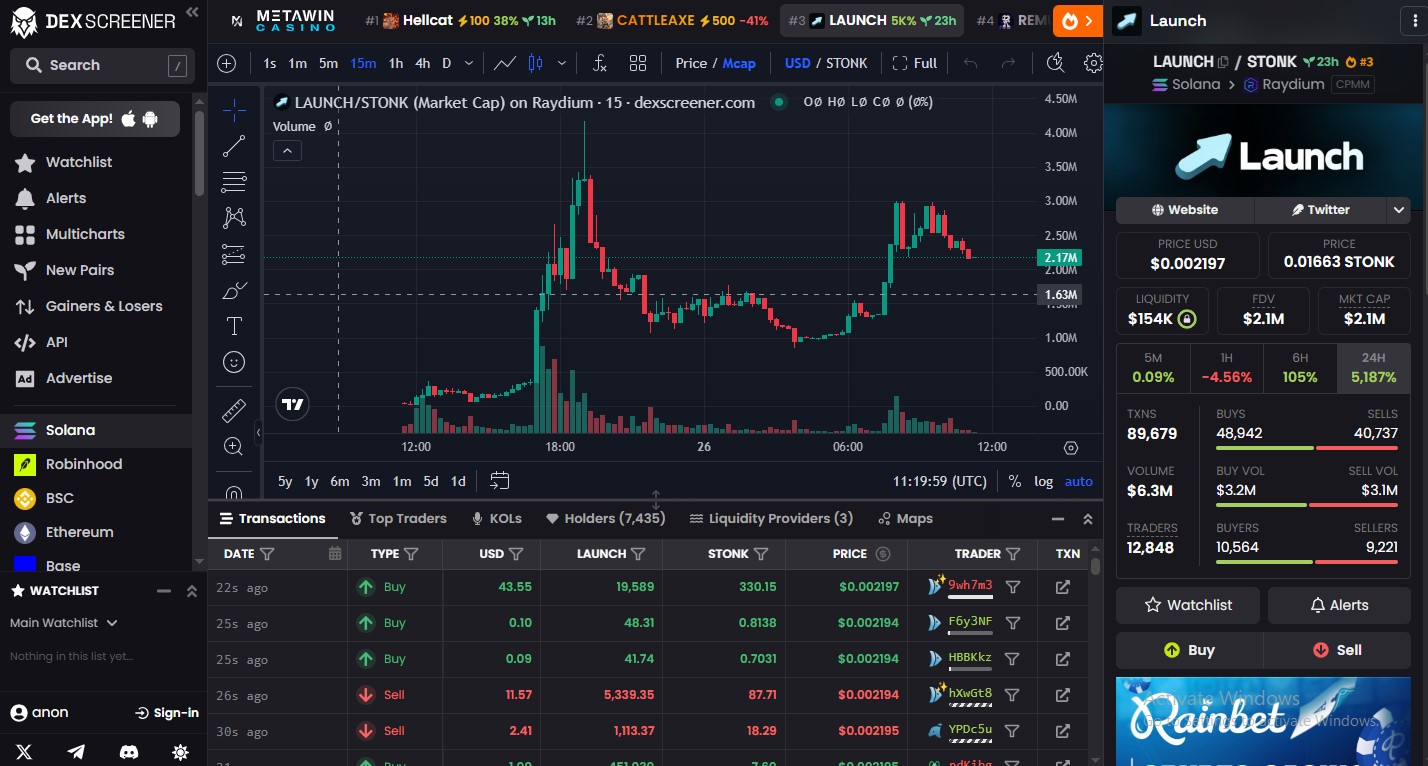
Task: Select the trend line drawing tool
Action: click(234, 146)
